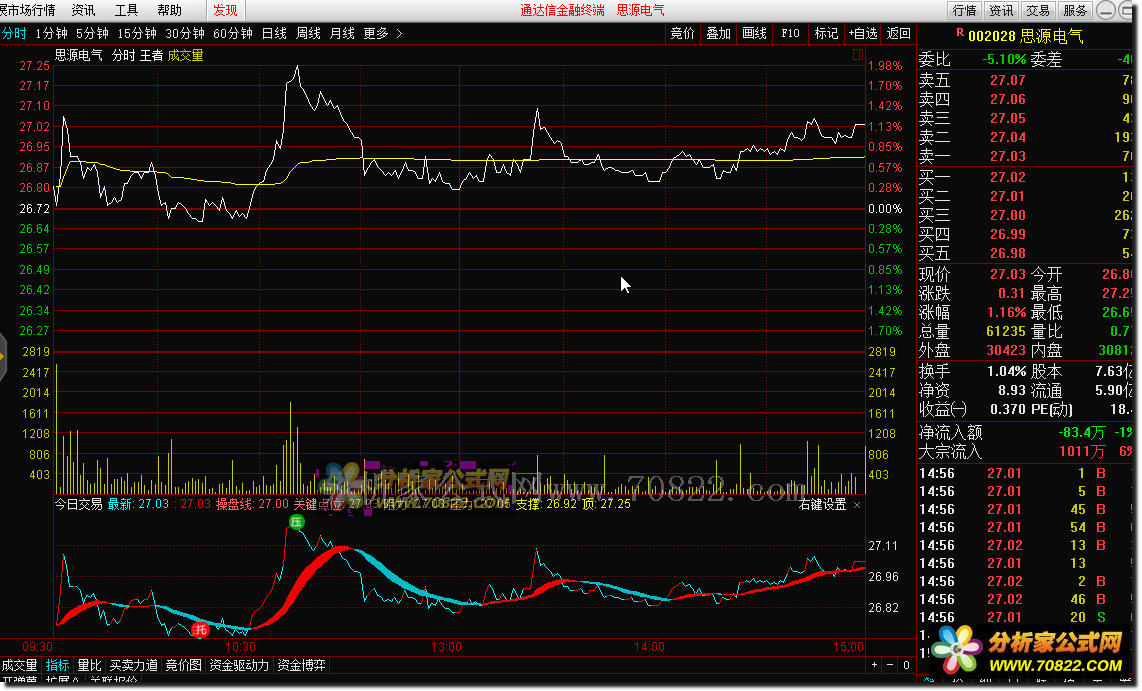Image resolution: width=1142 pixels, height=691 pixels.
Task: Click the 买一 27.02 order row
Action: pos(1025,177)
